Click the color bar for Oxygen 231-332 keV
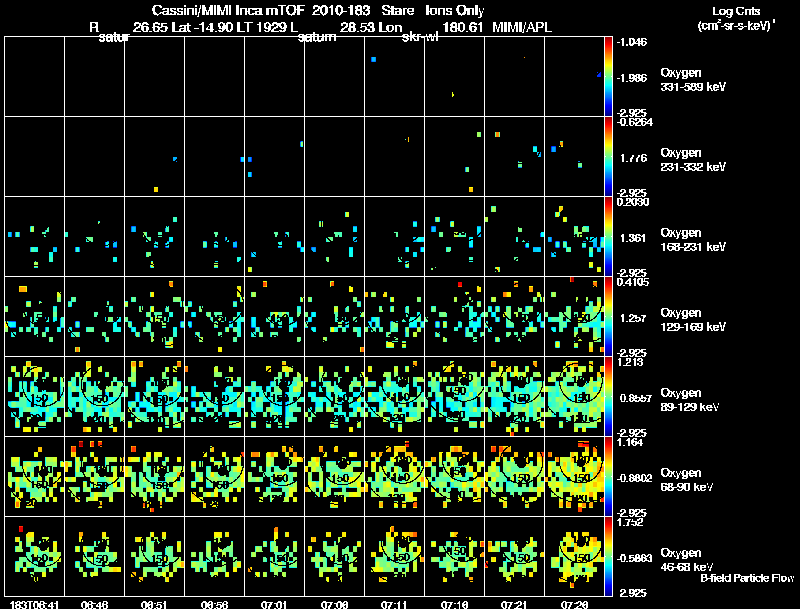 tap(610, 156)
